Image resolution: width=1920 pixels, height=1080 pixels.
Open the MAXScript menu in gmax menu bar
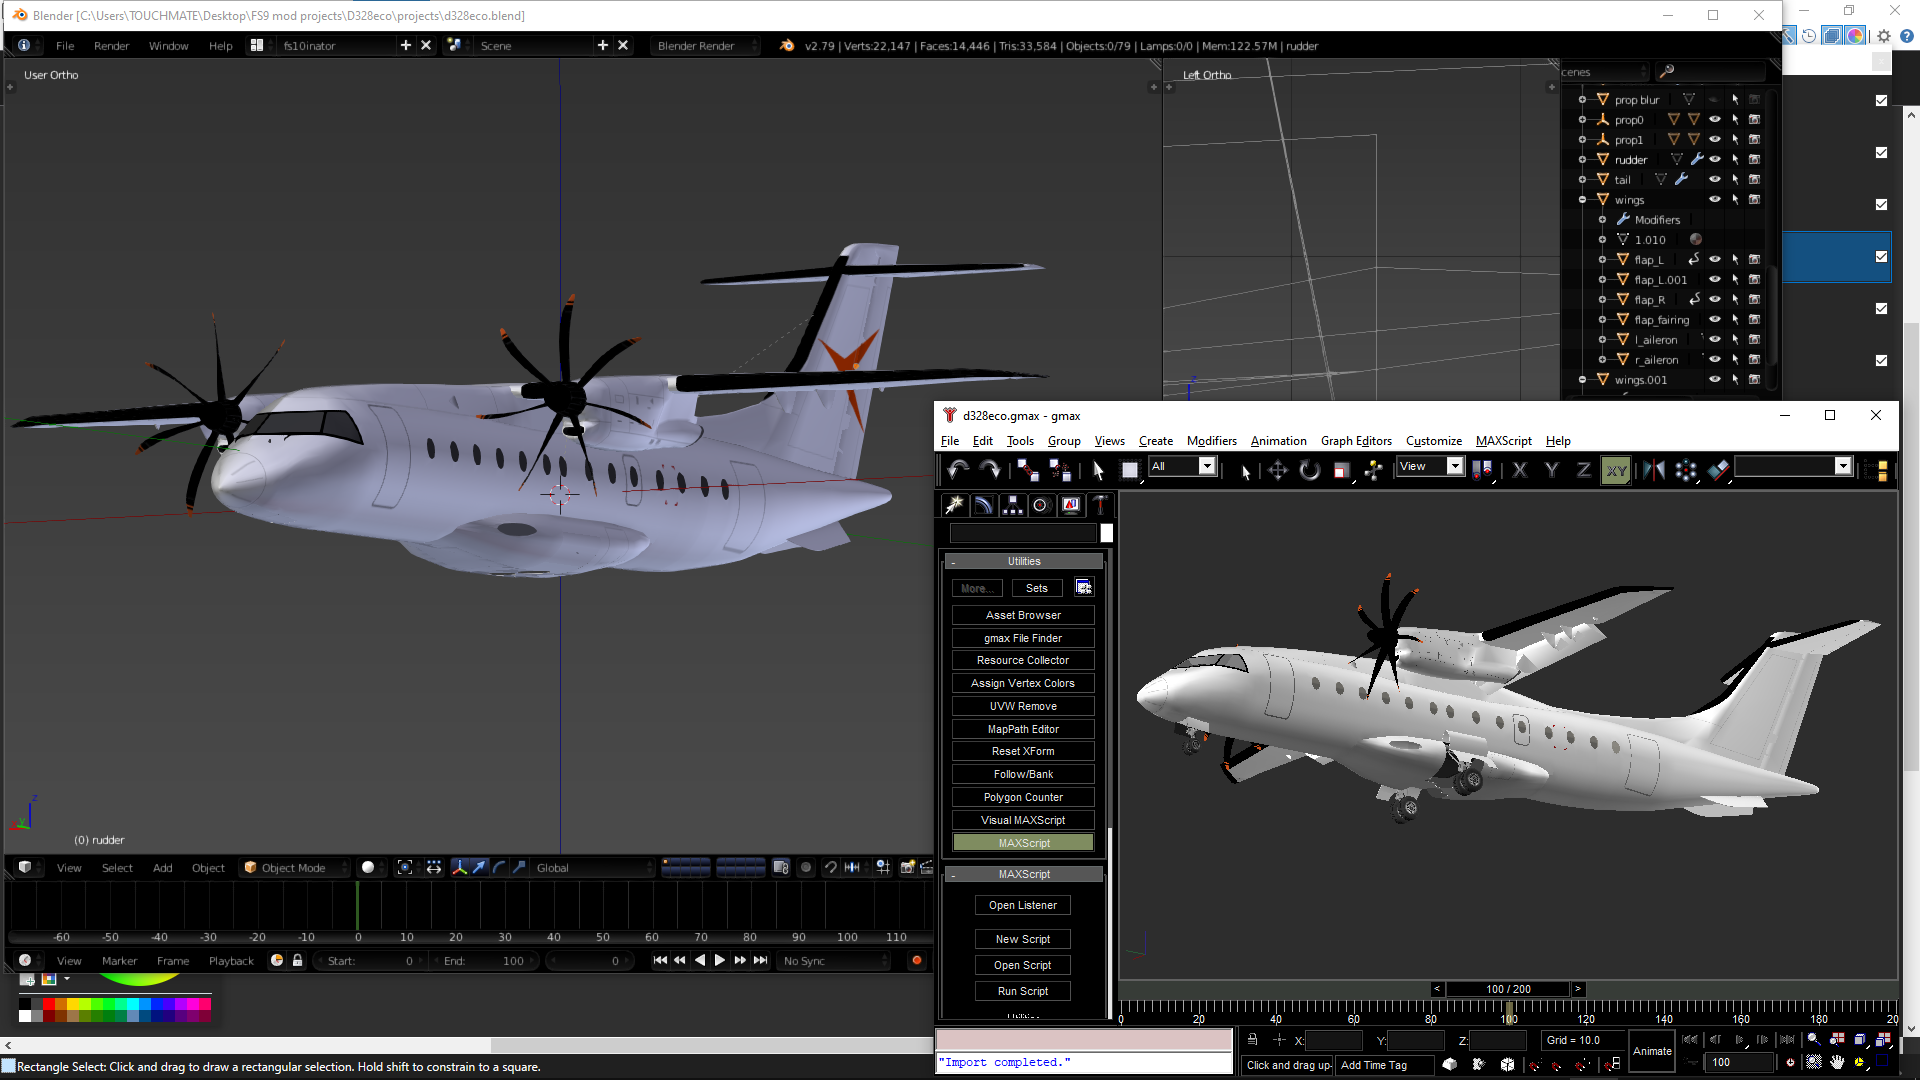(x=1503, y=441)
